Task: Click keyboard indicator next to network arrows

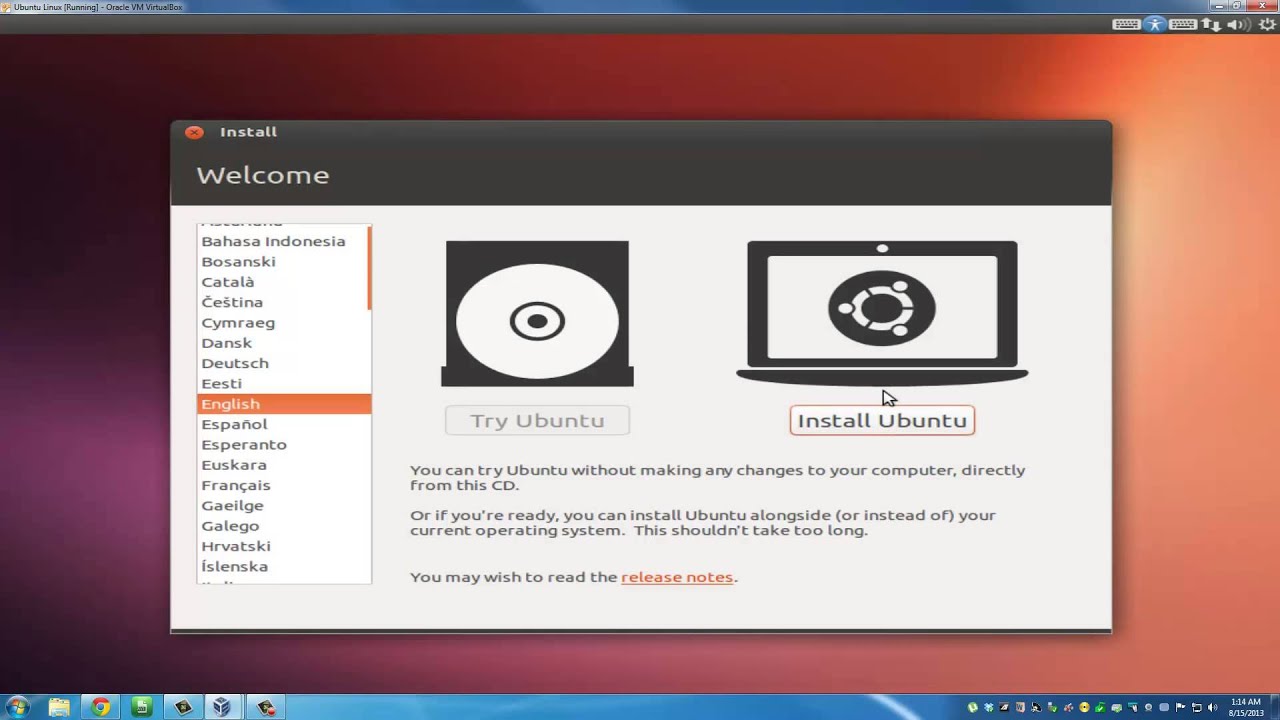Action: (x=1183, y=24)
